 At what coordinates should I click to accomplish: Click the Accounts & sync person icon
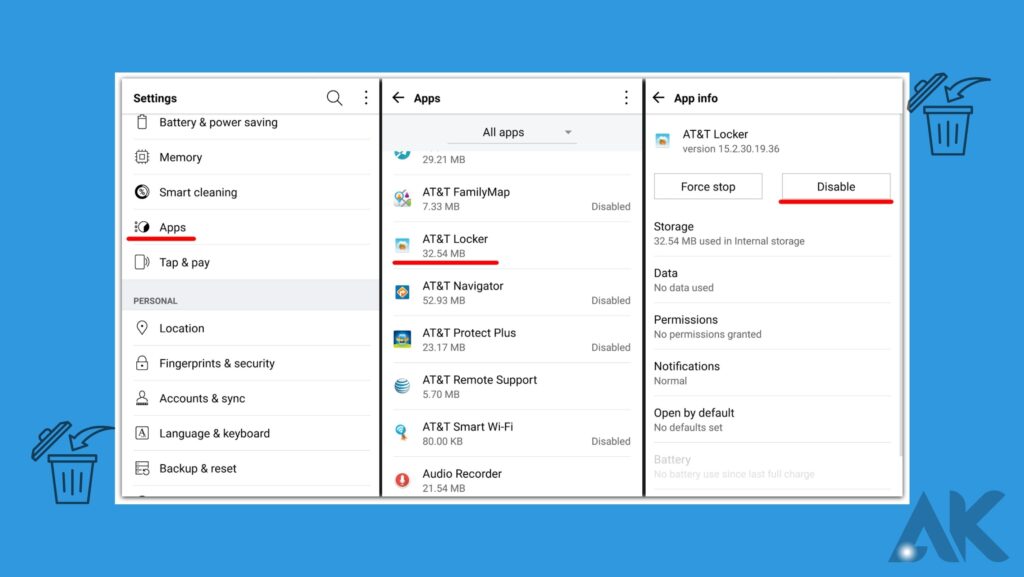pos(142,398)
